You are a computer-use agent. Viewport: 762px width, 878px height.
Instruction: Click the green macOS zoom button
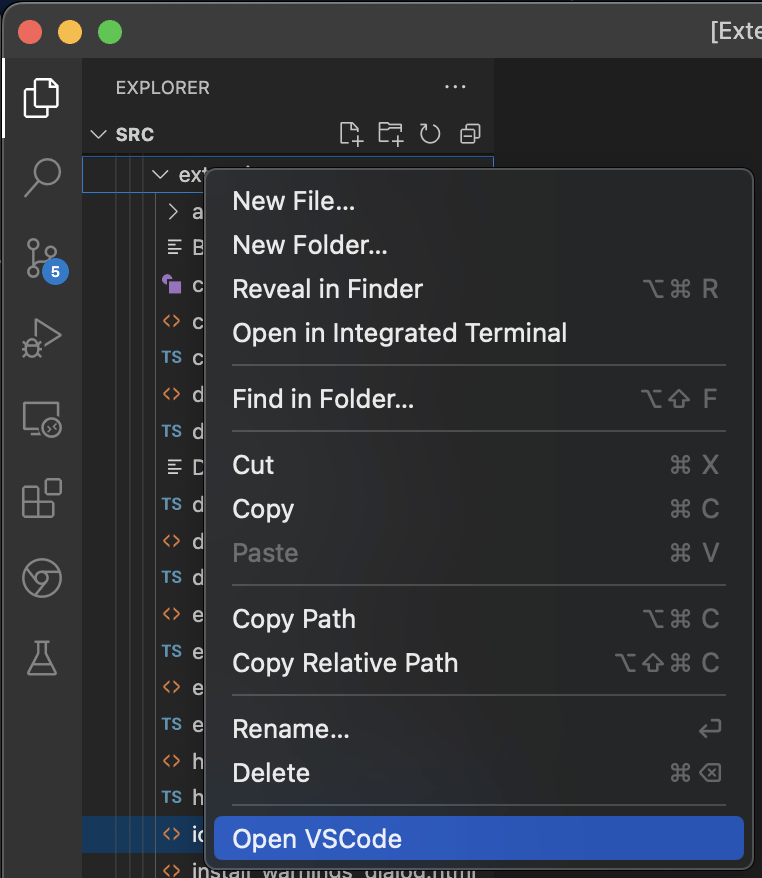point(110,32)
